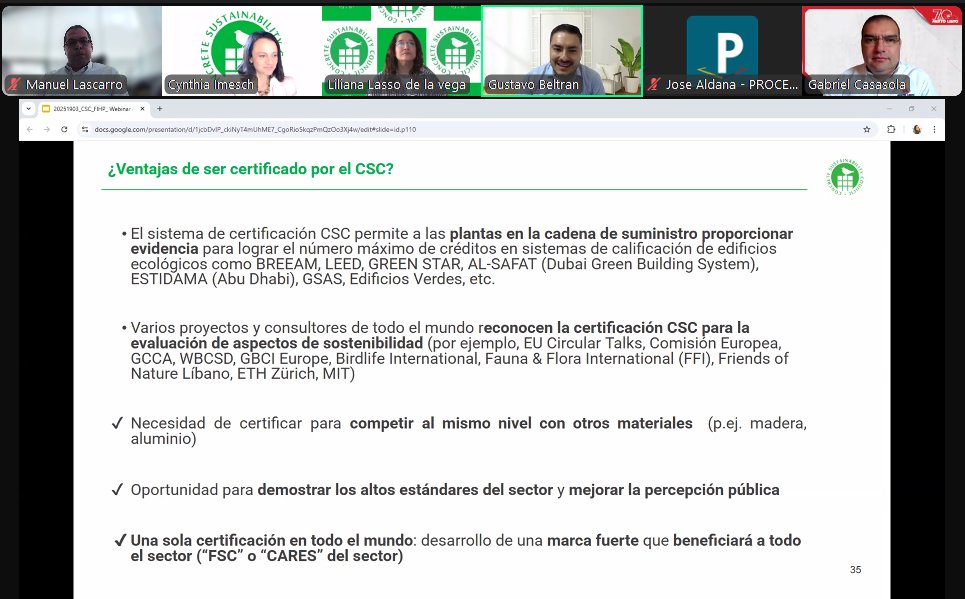Select Manuel Lascarro's video tile
This screenshot has height=599, width=965.
pyautogui.click(x=81, y=50)
